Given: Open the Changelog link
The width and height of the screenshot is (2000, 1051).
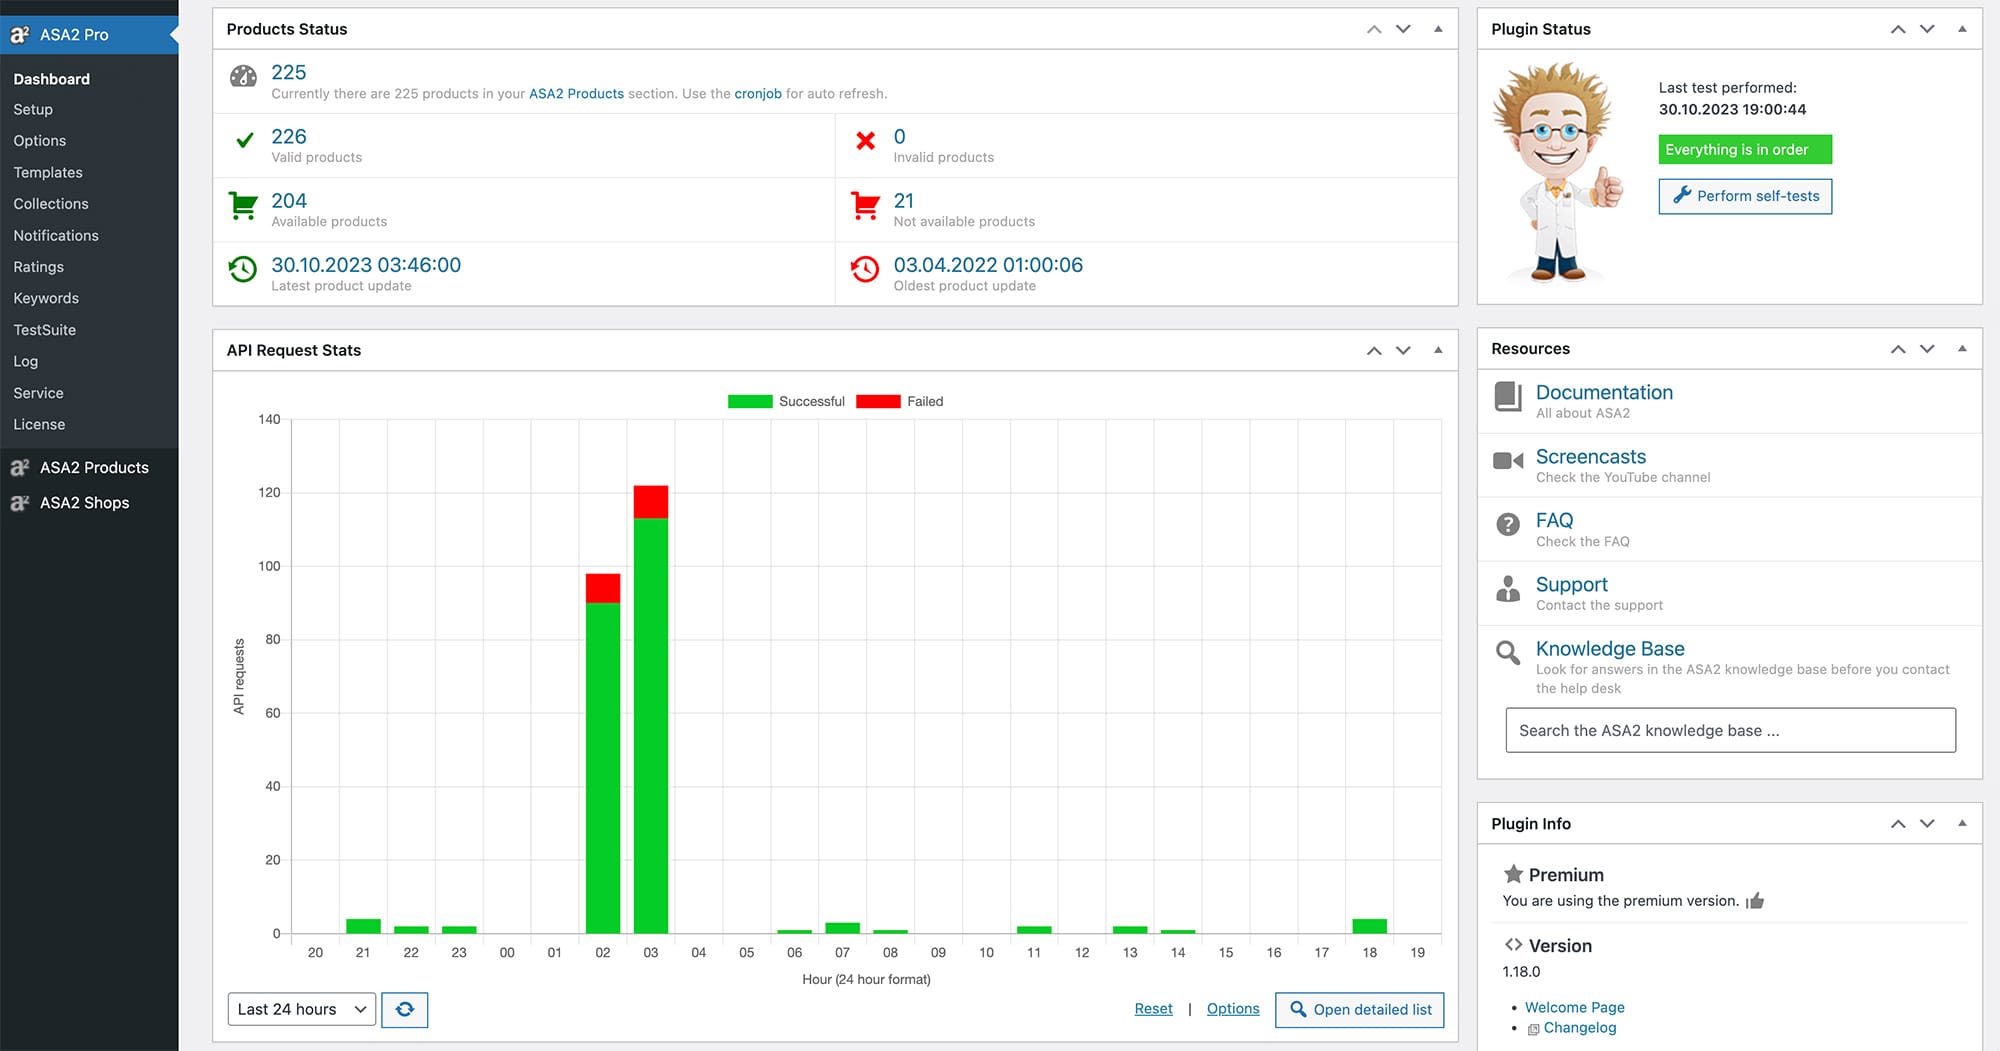Looking at the screenshot, I should pos(1580,1028).
